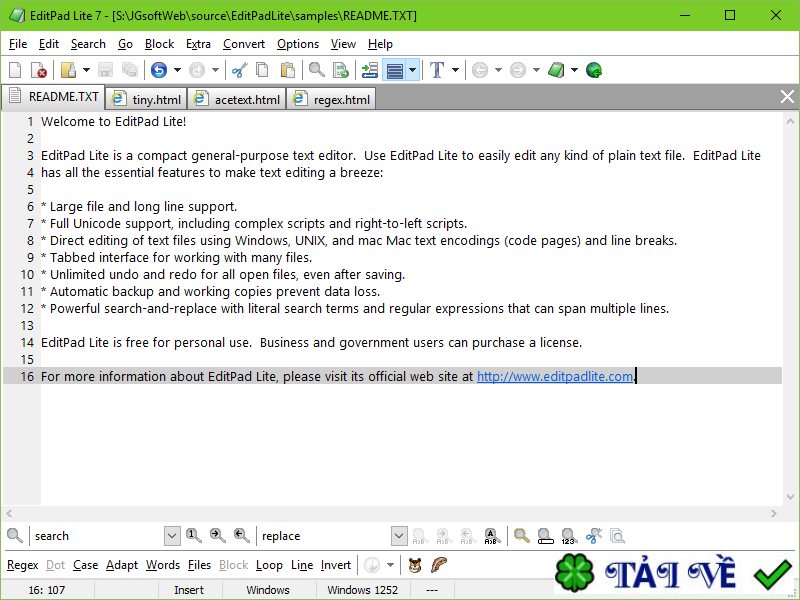Screen dimensions: 800x600
Task: Click the Find Previous magnifier icon
Action: pos(241,536)
